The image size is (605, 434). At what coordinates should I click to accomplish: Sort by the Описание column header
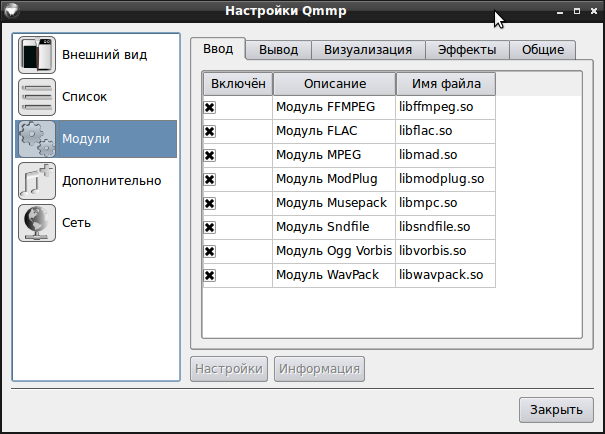tap(335, 84)
